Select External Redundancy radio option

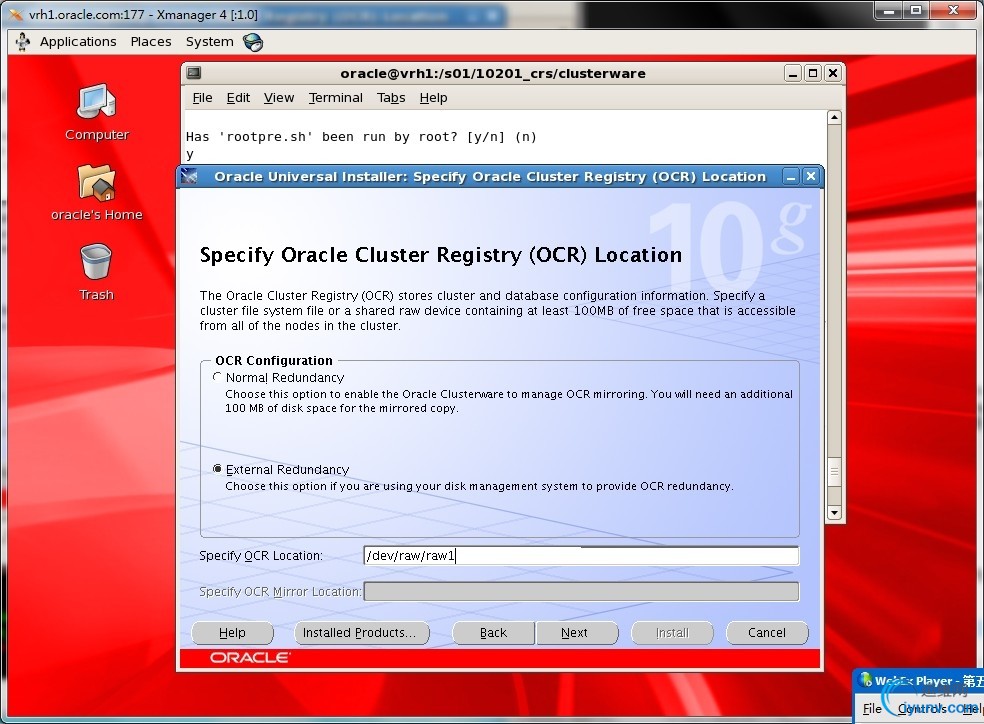pyautogui.click(x=217, y=469)
